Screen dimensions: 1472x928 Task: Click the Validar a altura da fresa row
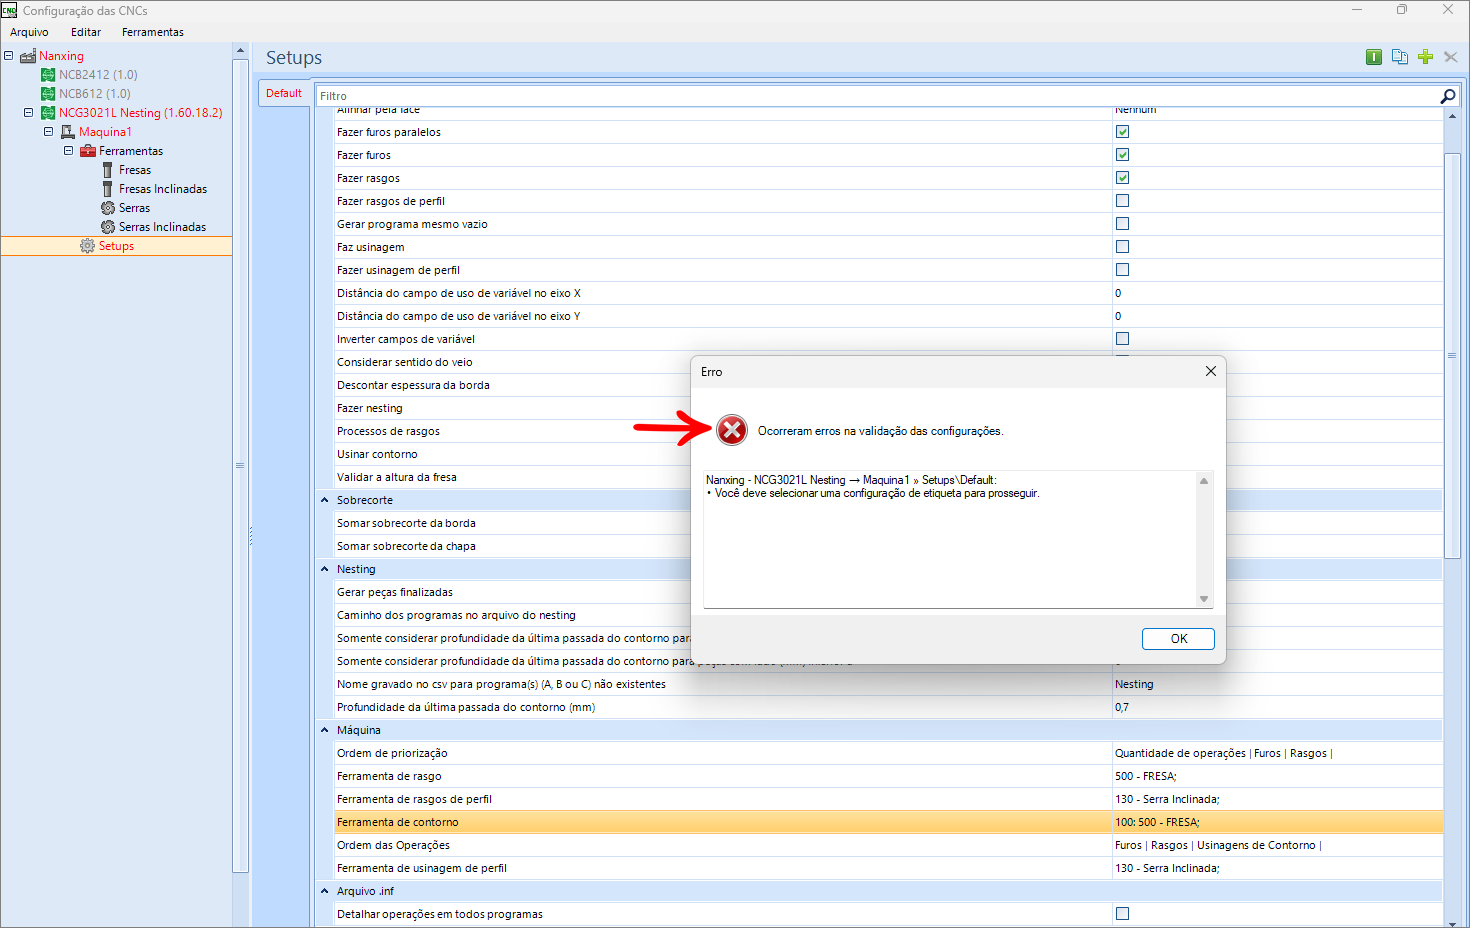coord(512,477)
